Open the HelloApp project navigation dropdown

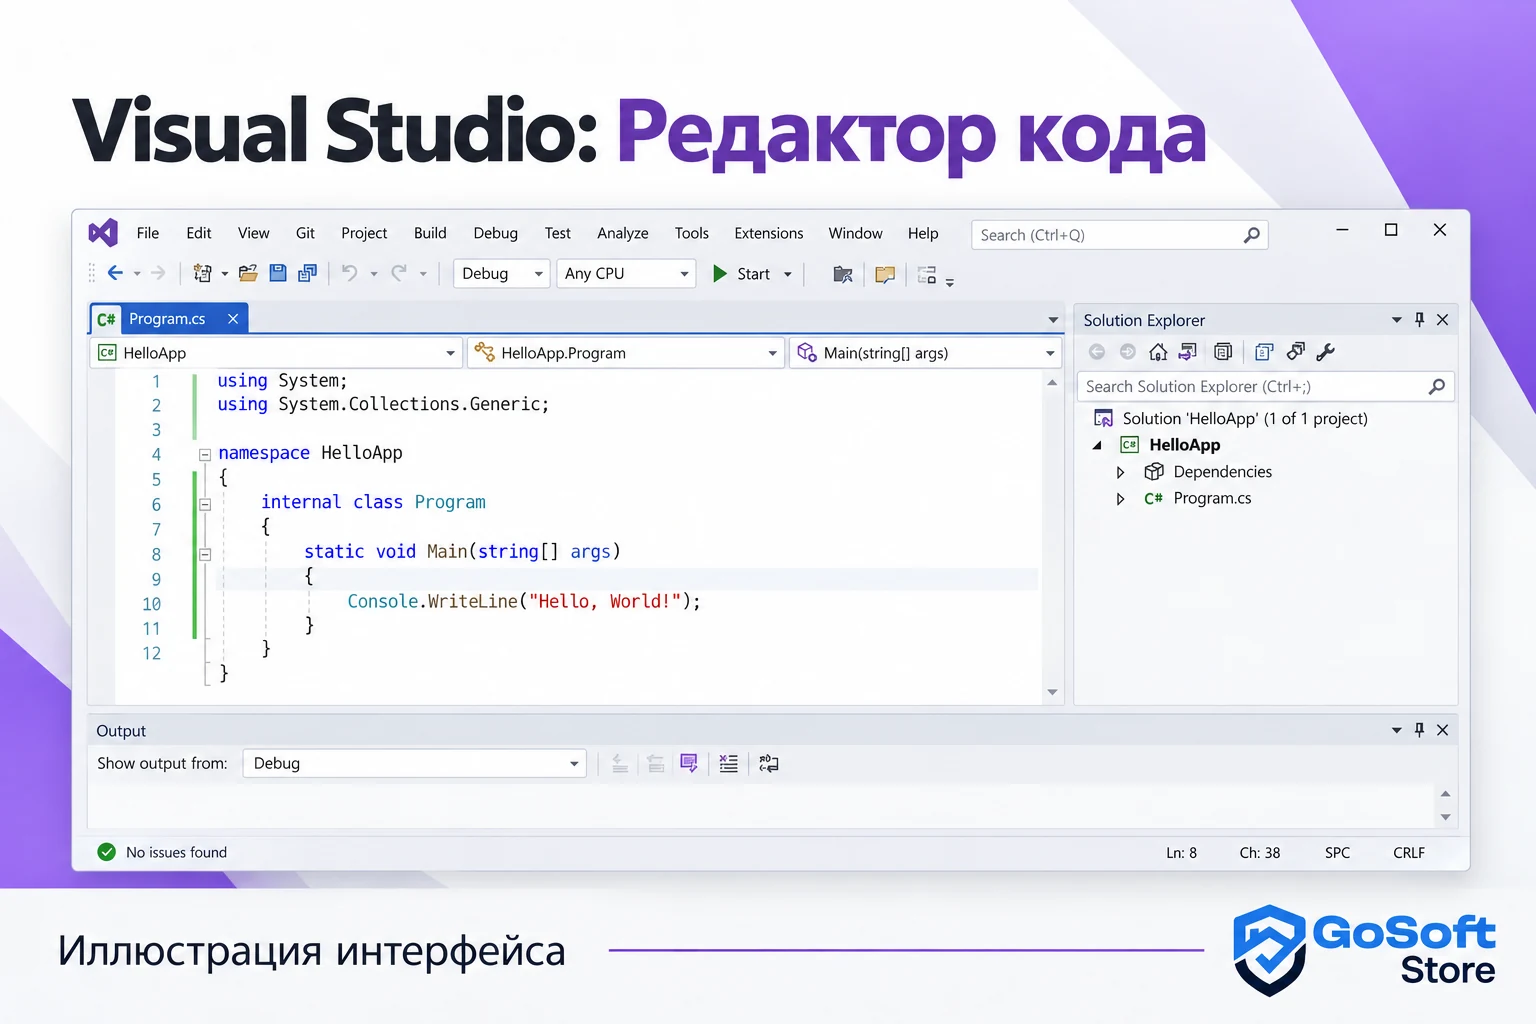pos(276,353)
